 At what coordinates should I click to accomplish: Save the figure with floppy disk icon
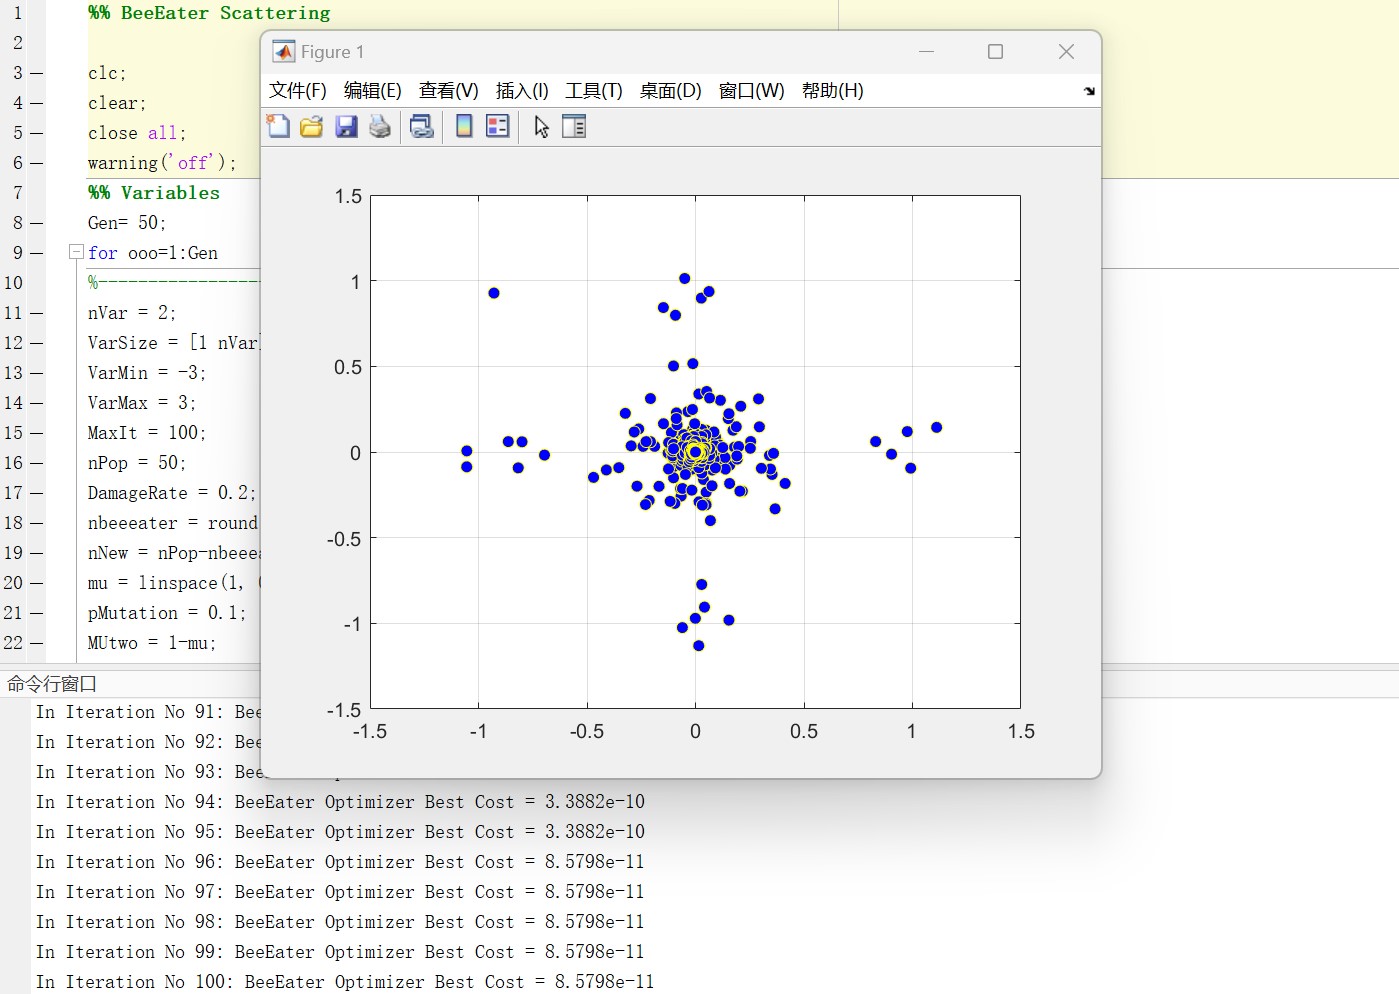click(x=346, y=126)
